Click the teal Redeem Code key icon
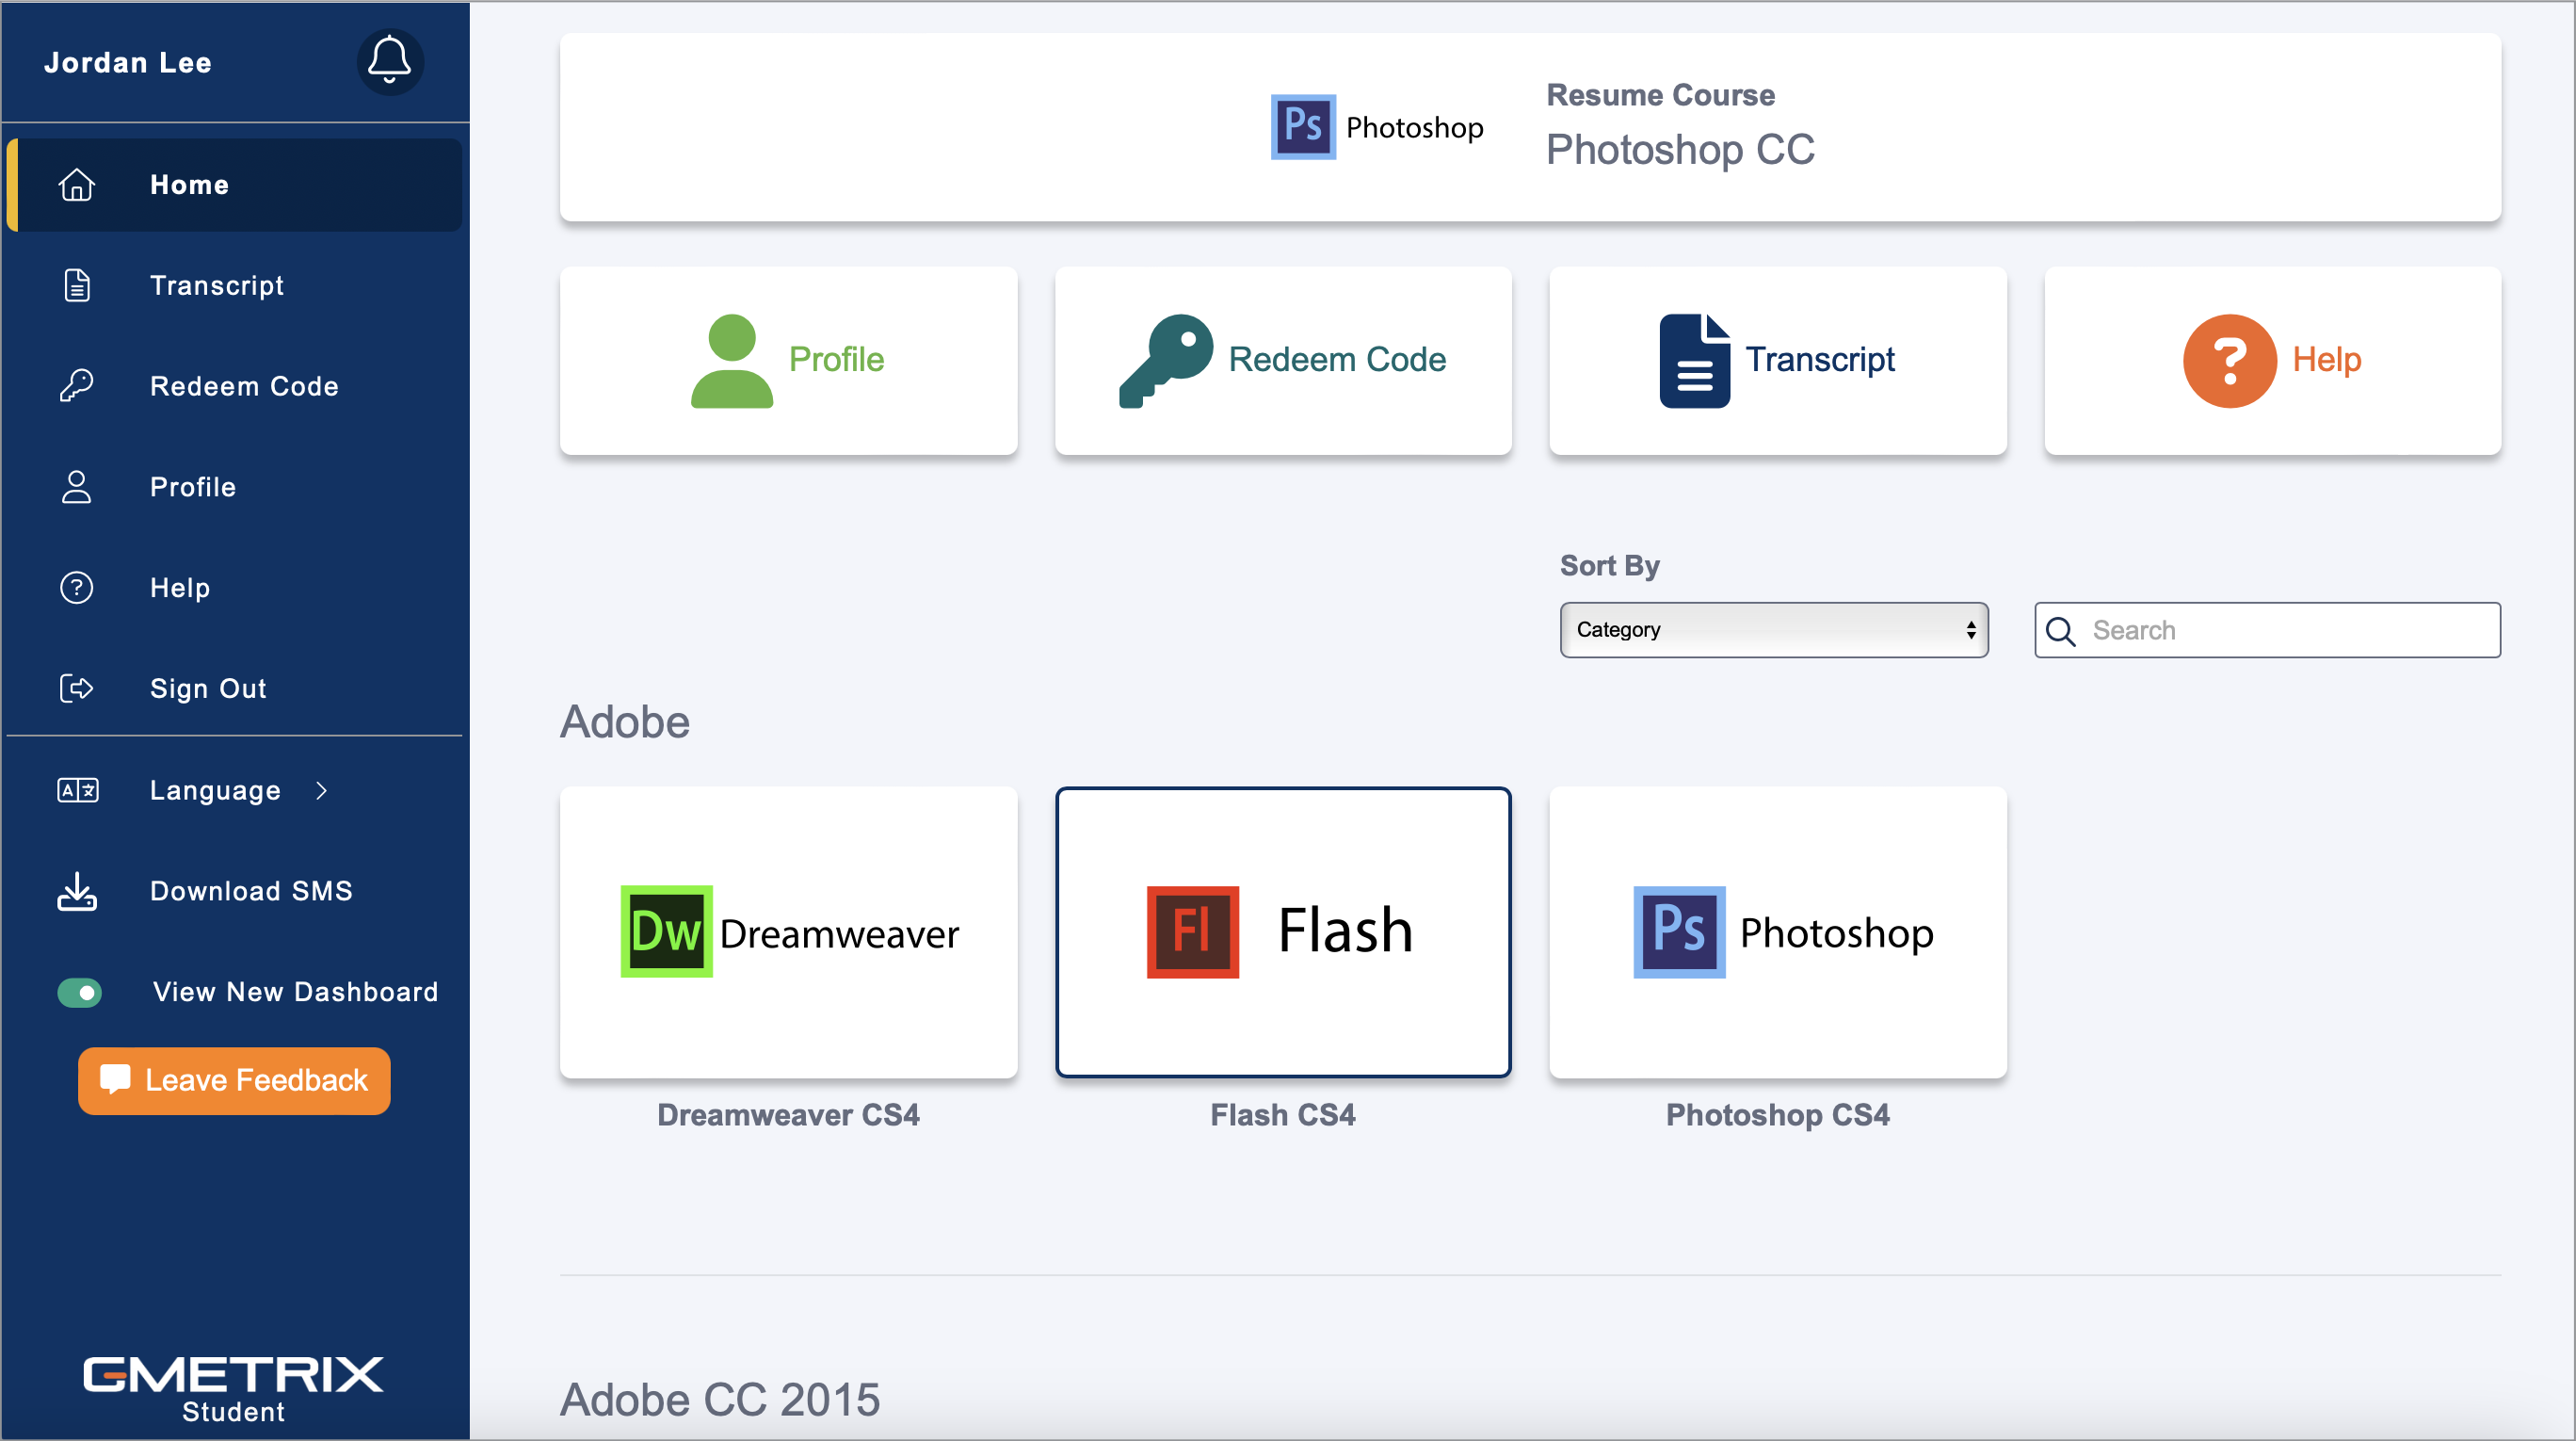Screen dimensions: 2576x1441 pyautogui.click(x=1165, y=360)
